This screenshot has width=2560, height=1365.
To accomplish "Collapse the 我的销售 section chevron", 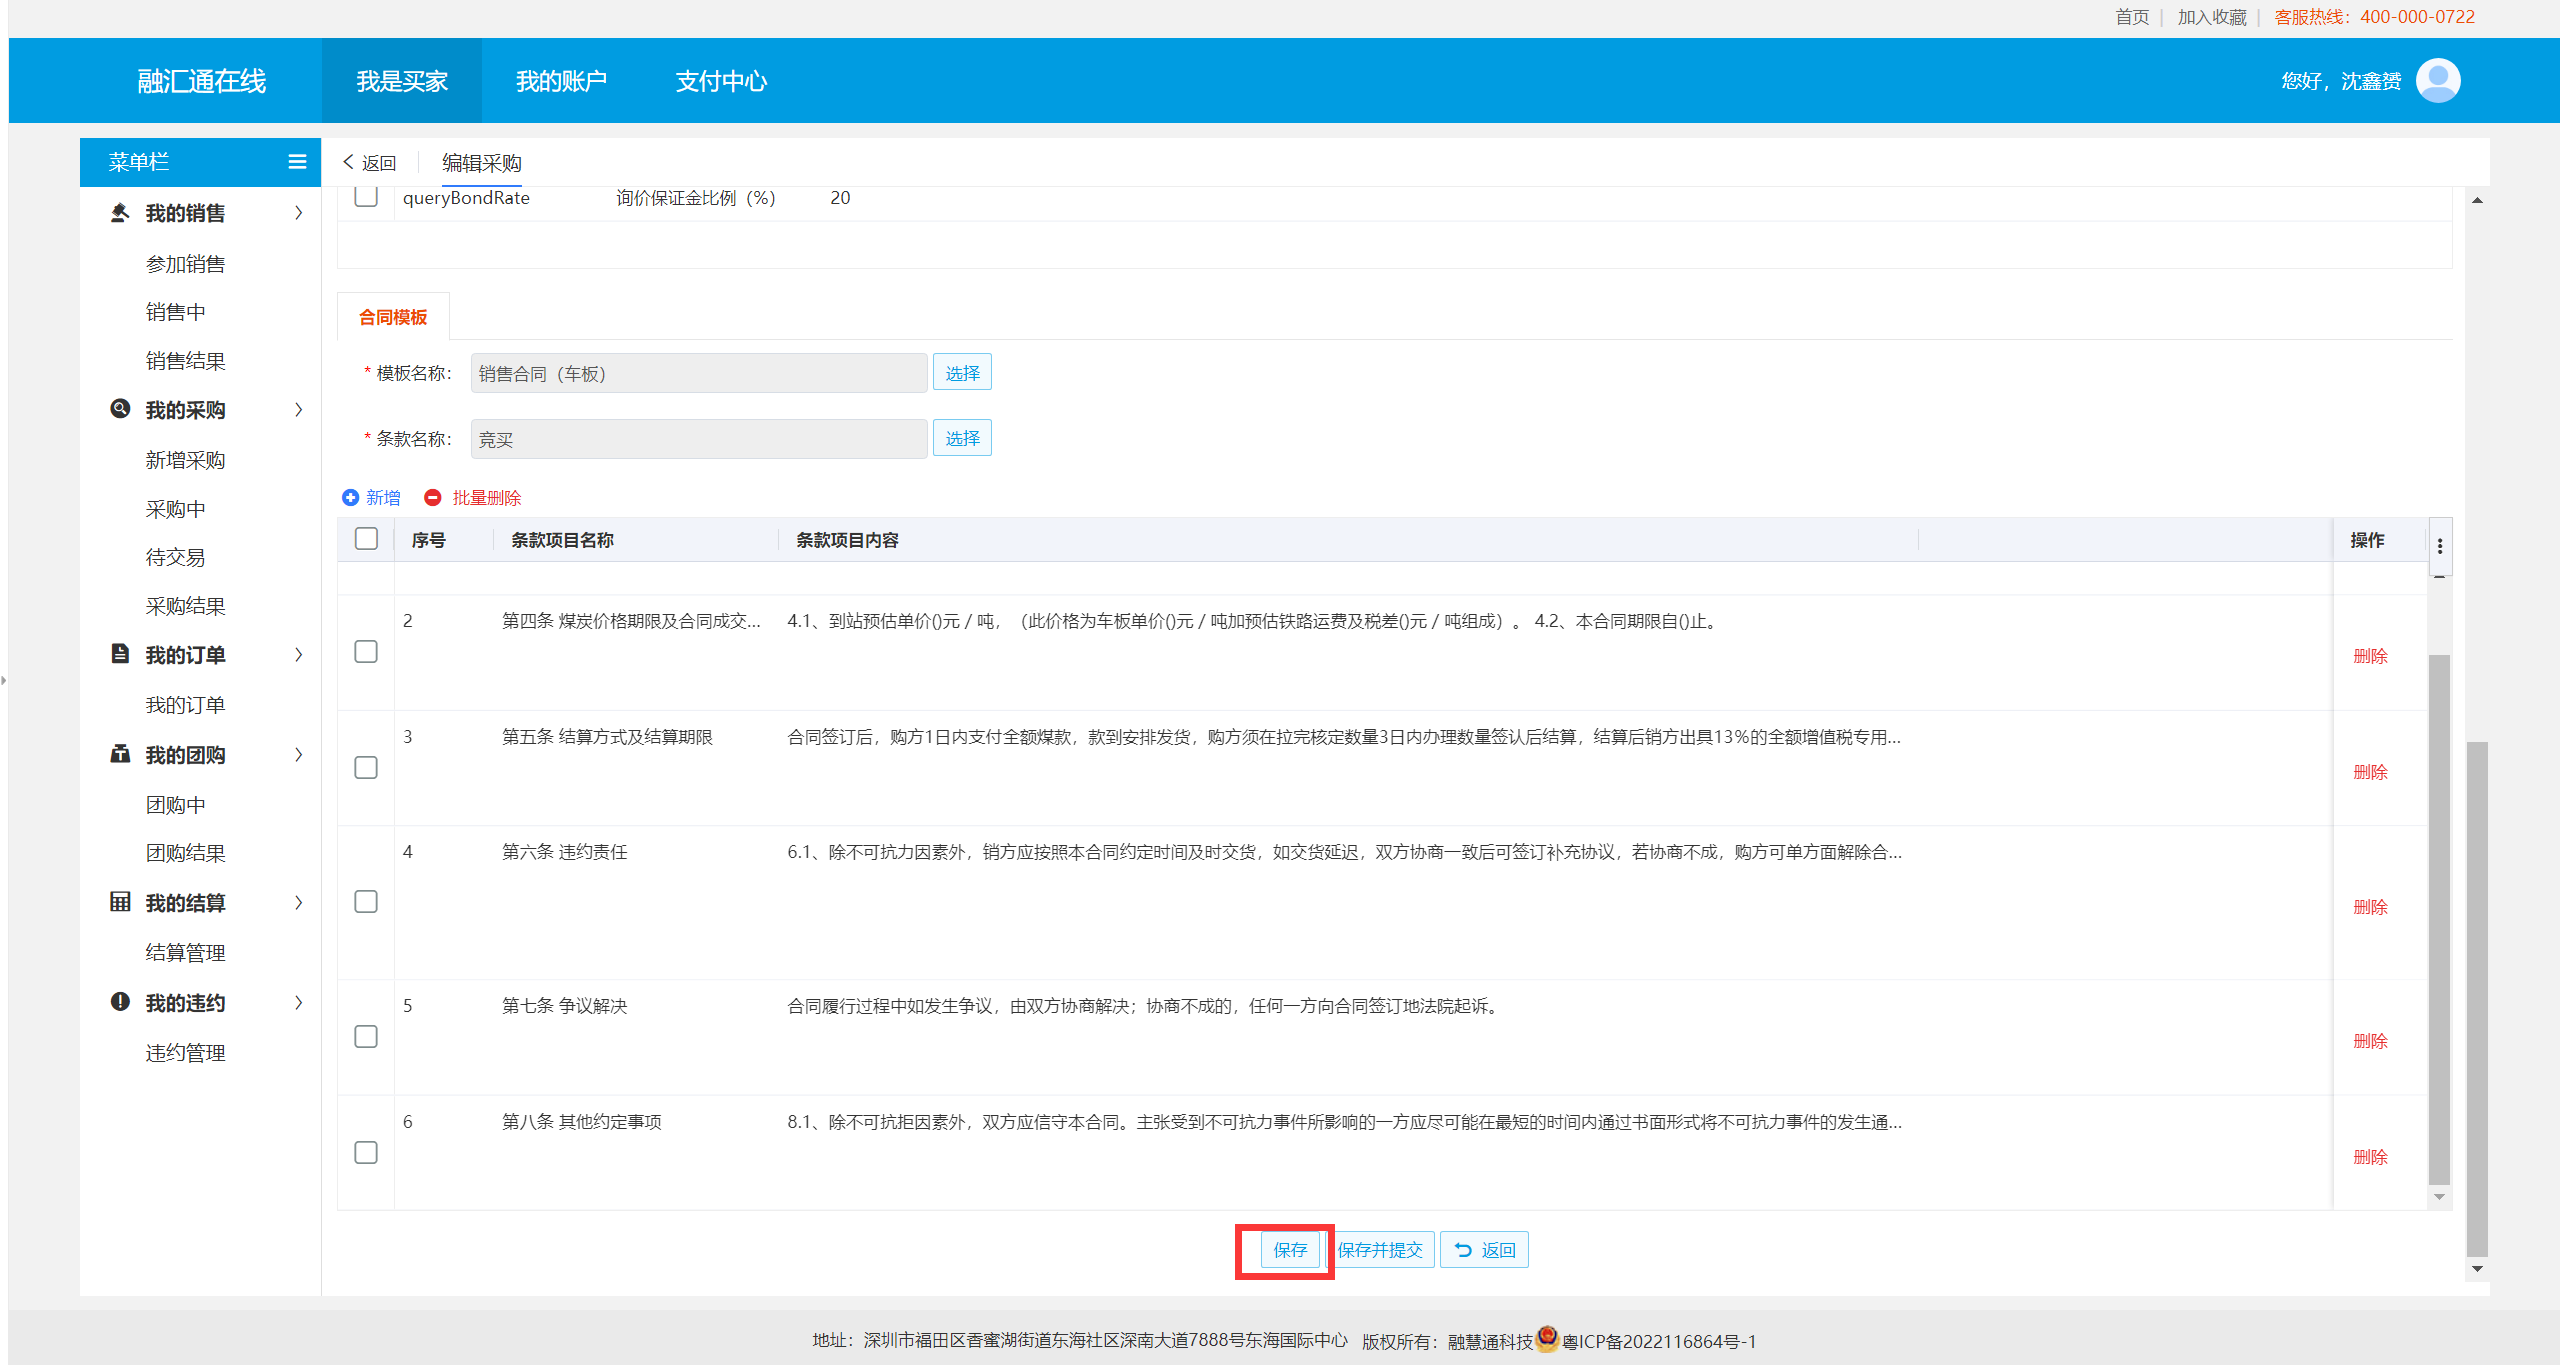I will pos(298,213).
